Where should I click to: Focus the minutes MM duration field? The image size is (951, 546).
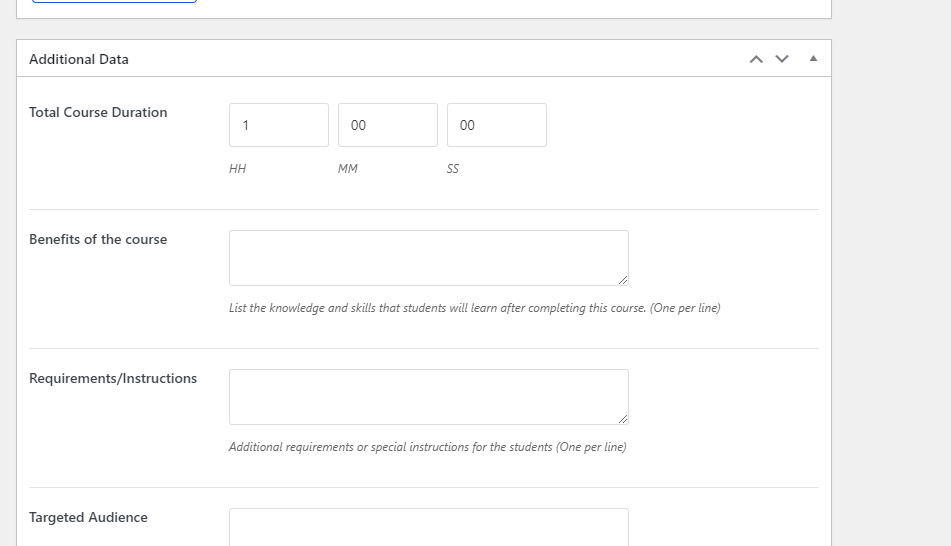pyautogui.click(x=387, y=125)
